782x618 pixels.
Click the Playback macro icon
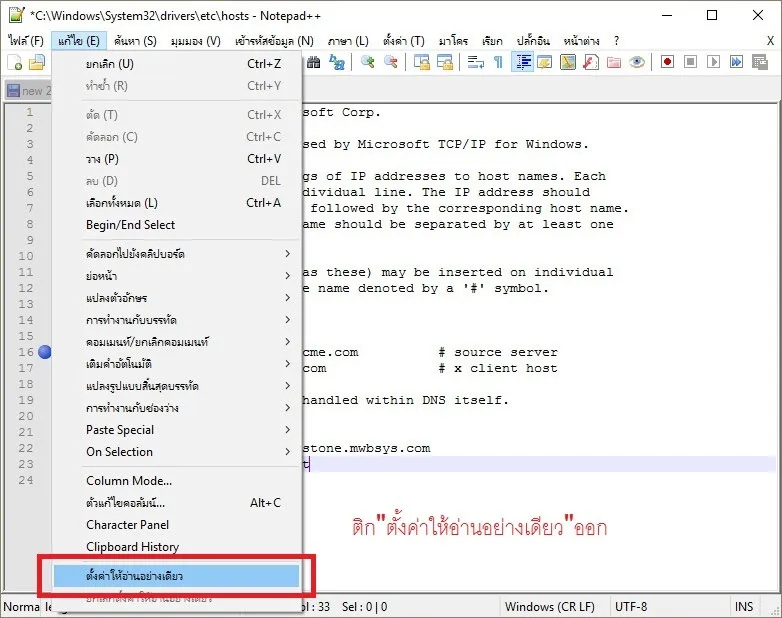tap(714, 62)
